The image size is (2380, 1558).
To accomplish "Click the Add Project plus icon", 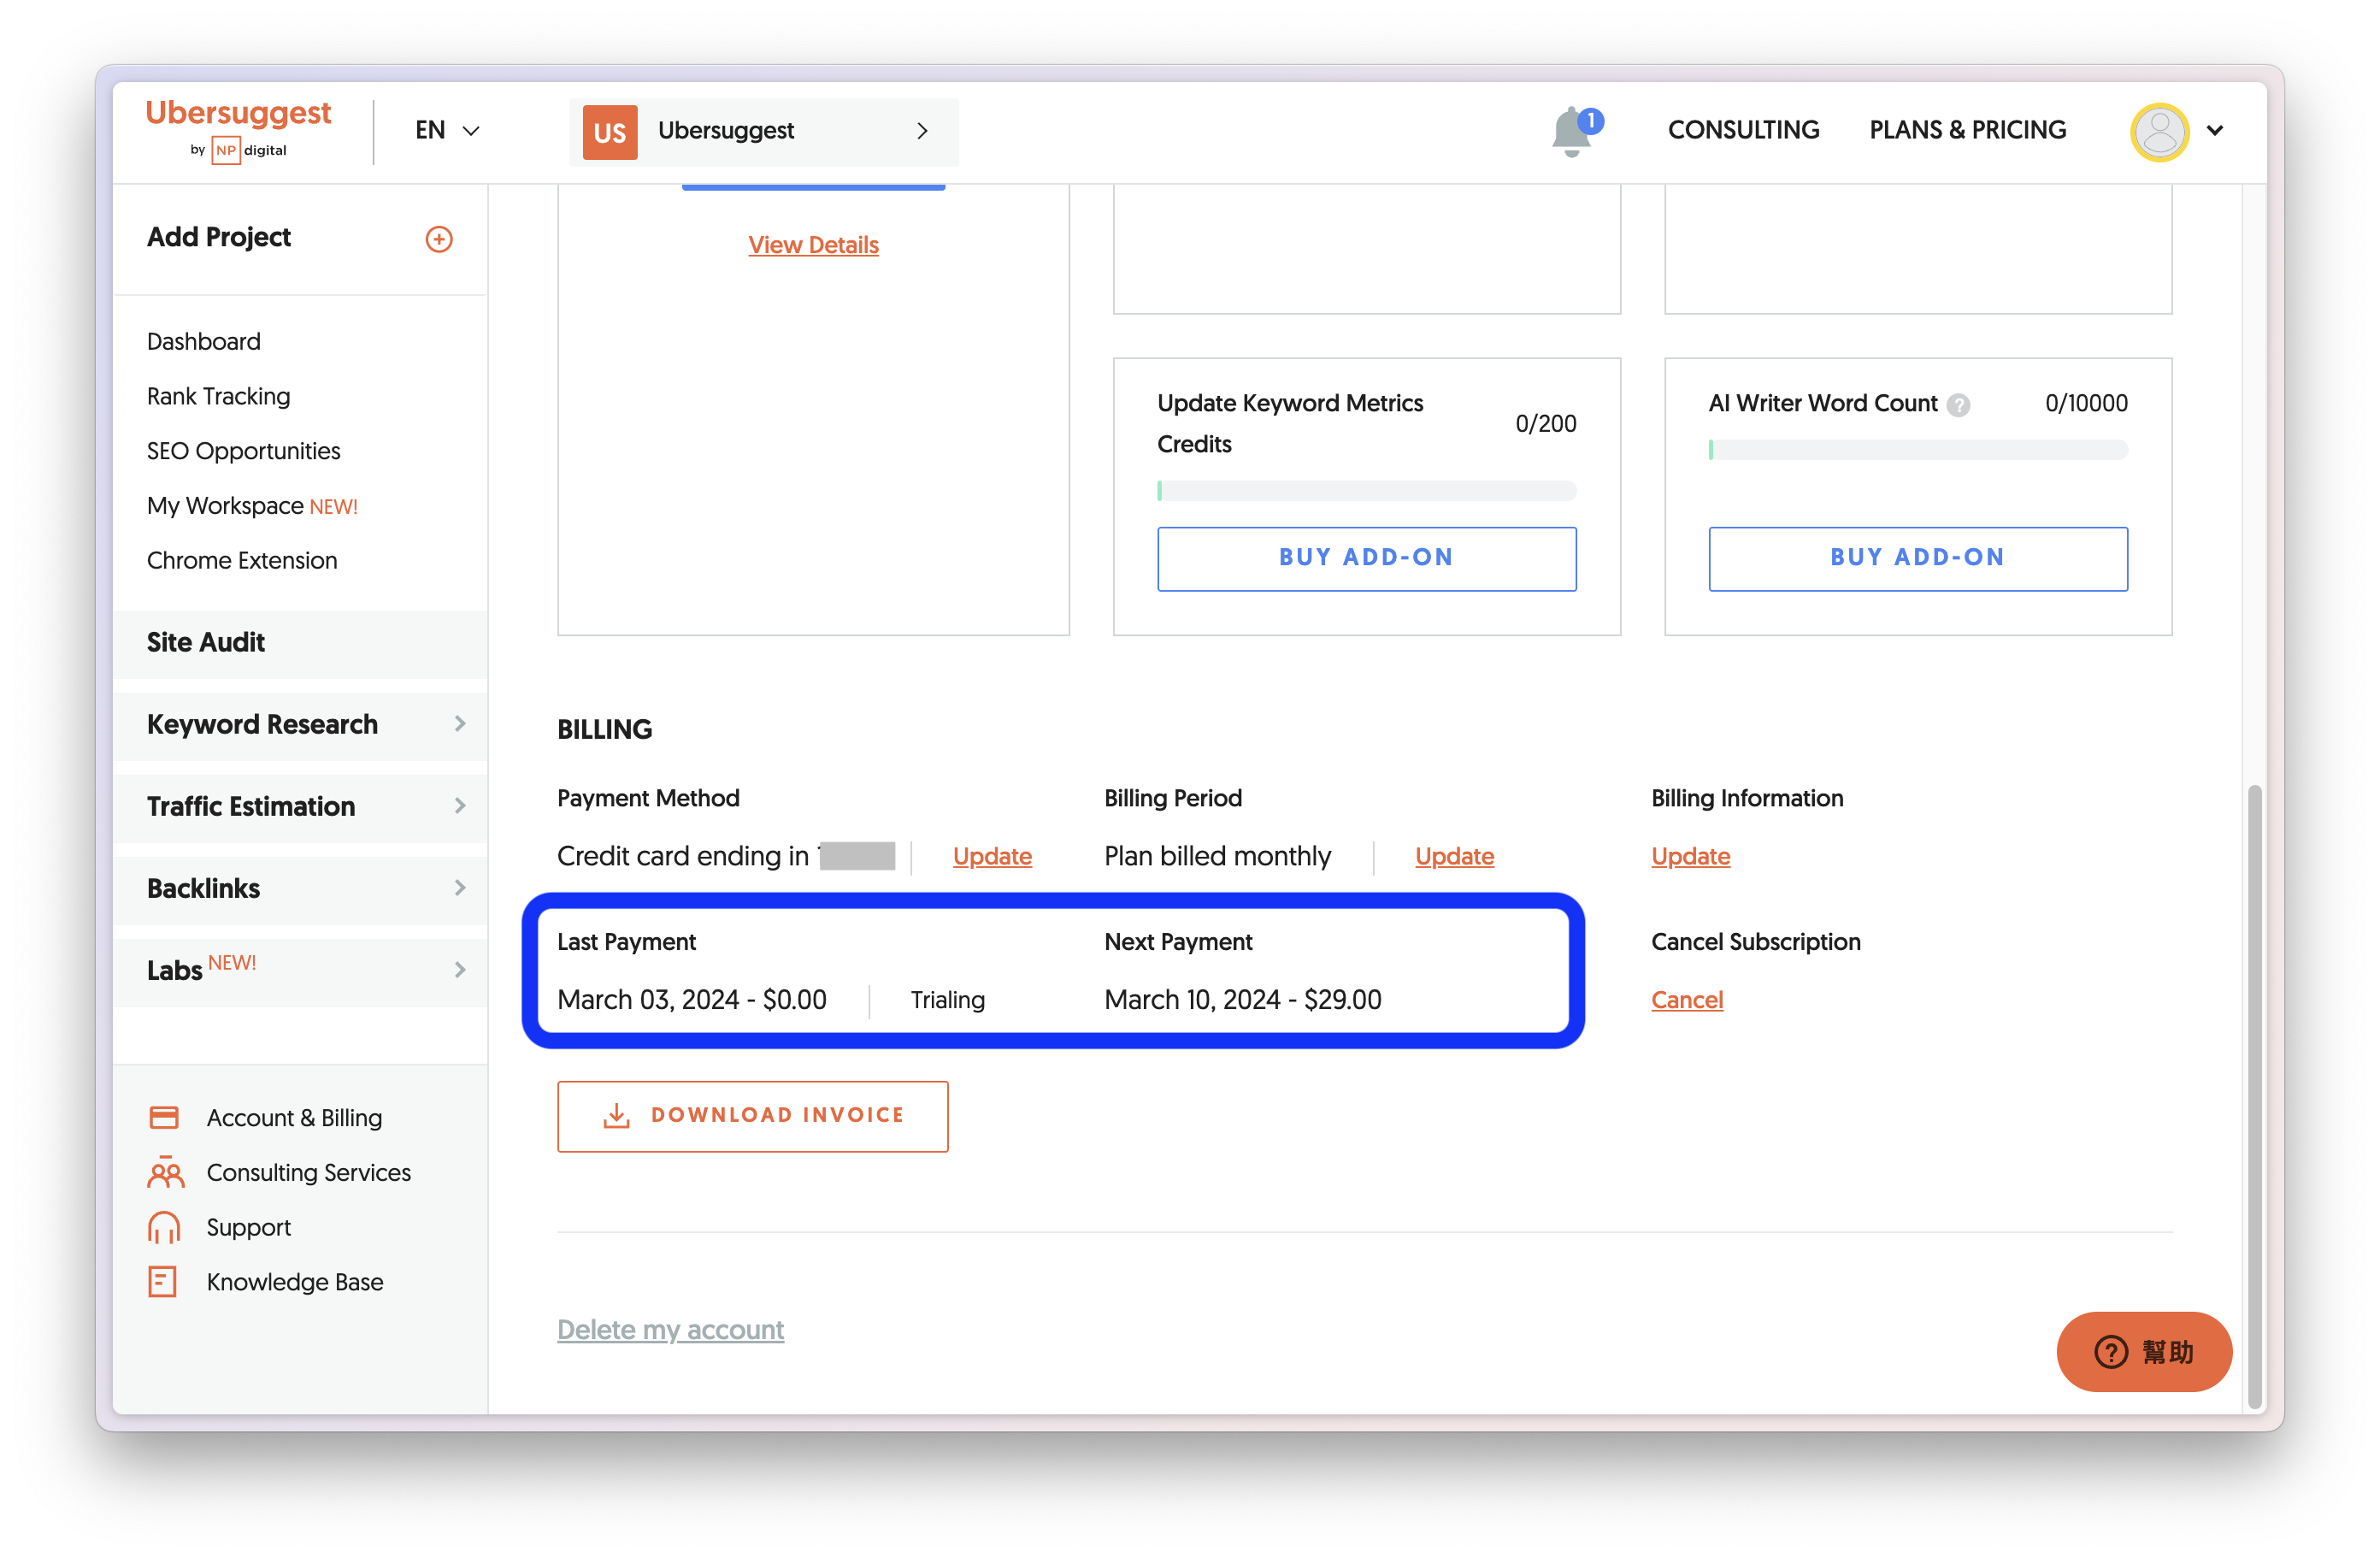I will click(x=439, y=239).
